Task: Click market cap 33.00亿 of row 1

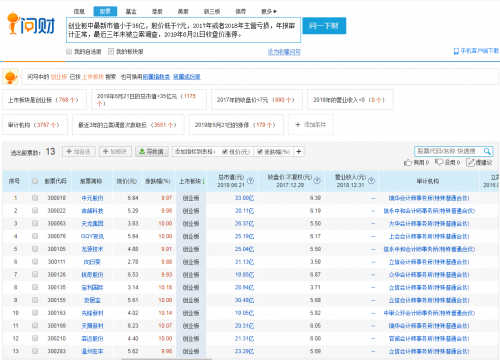Action: pyautogui.click(x=244, y=198)
